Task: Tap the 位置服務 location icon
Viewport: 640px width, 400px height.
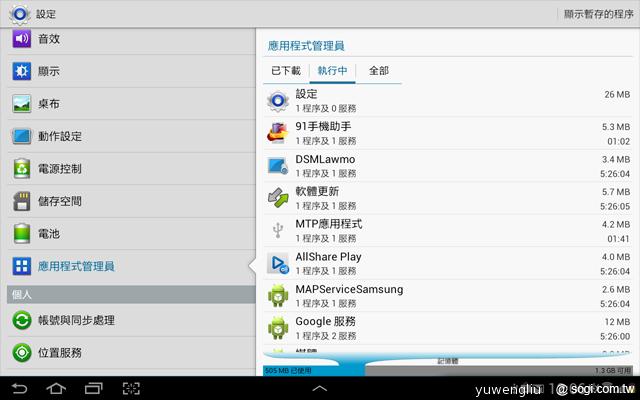Action: [22, 353]
